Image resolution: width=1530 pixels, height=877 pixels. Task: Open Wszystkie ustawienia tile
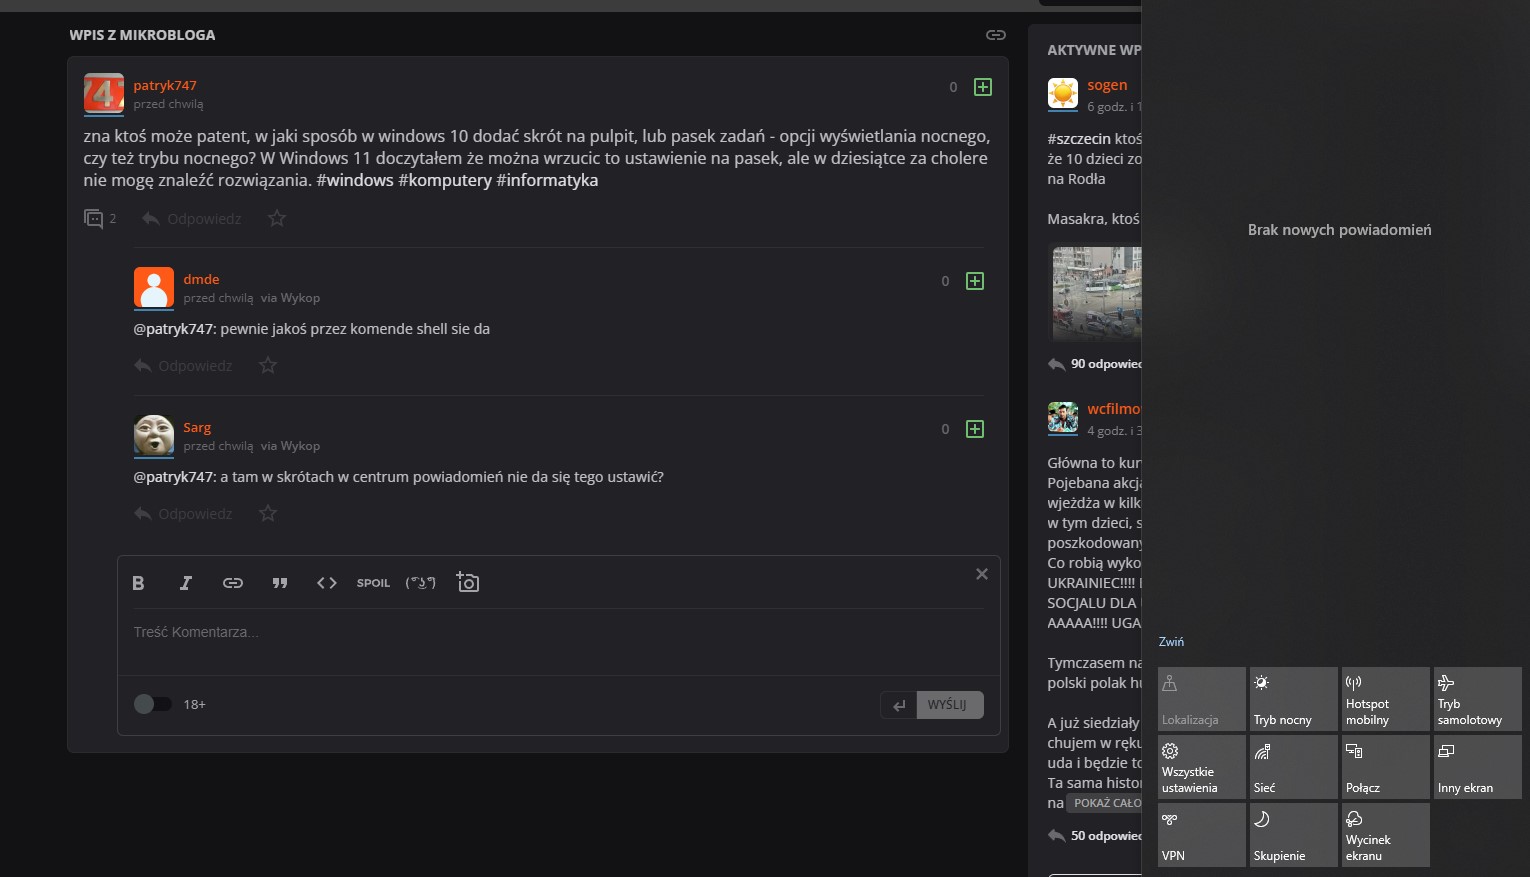click(1201, 767)
